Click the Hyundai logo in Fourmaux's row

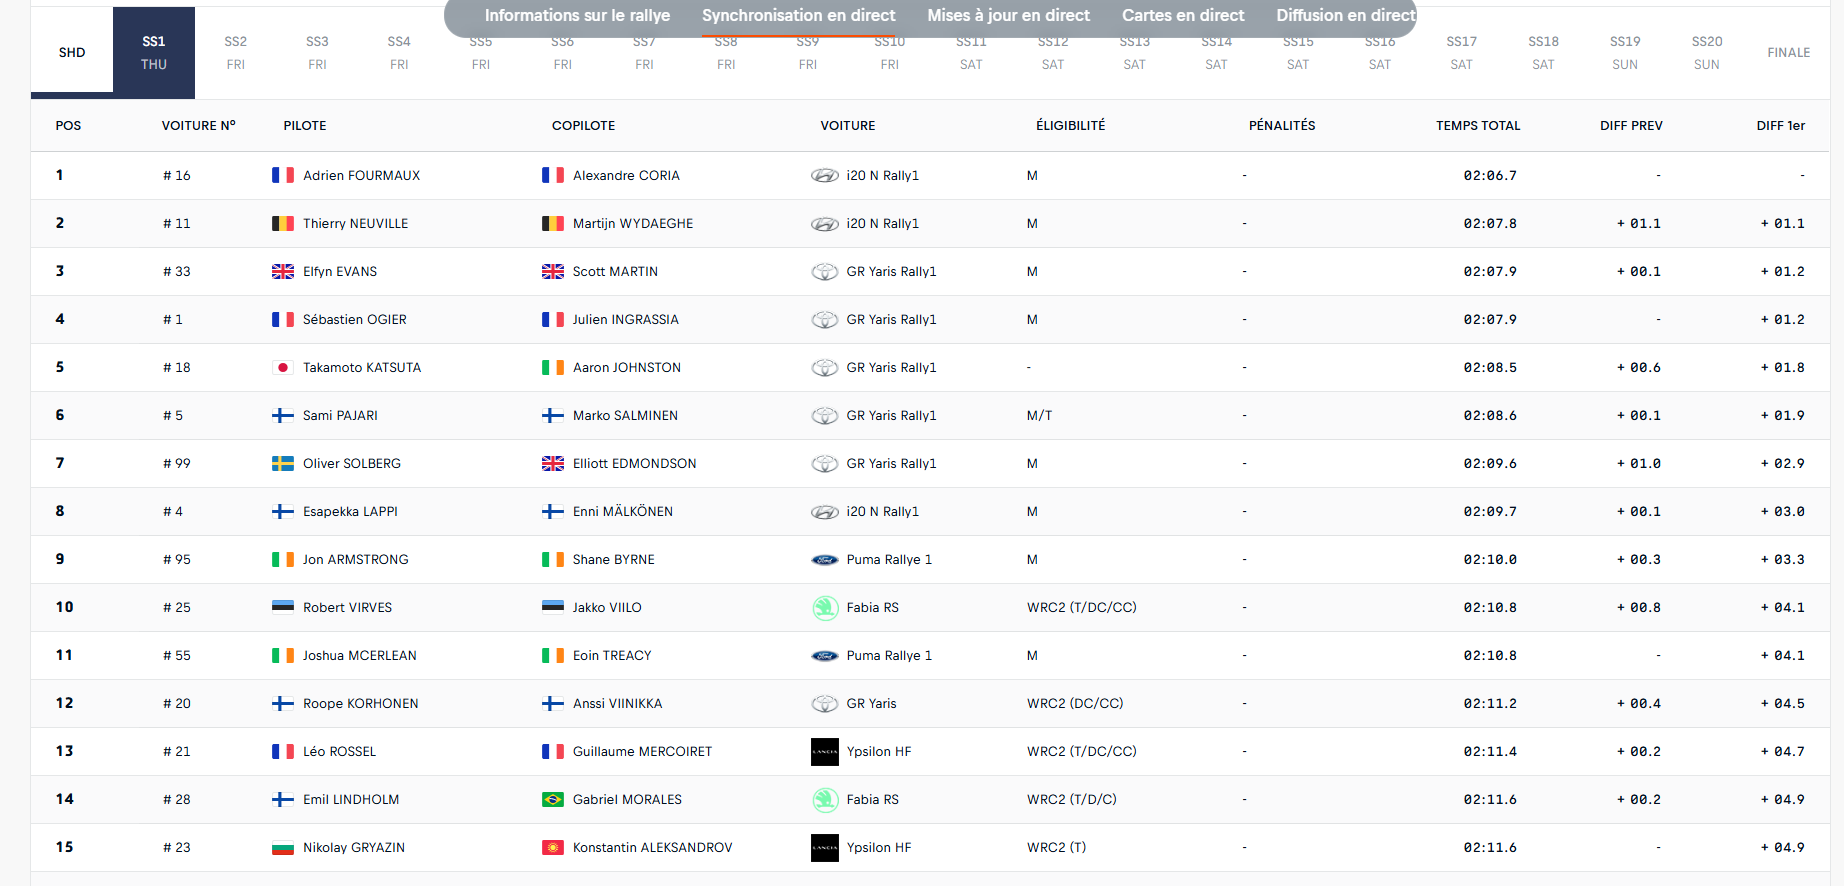click(x=825, y=175)
